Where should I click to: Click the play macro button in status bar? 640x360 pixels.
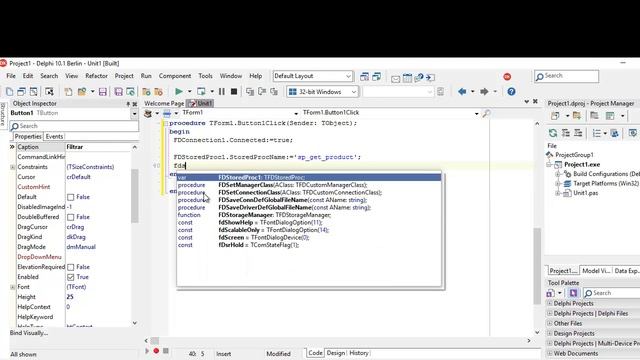click(147, 351)
